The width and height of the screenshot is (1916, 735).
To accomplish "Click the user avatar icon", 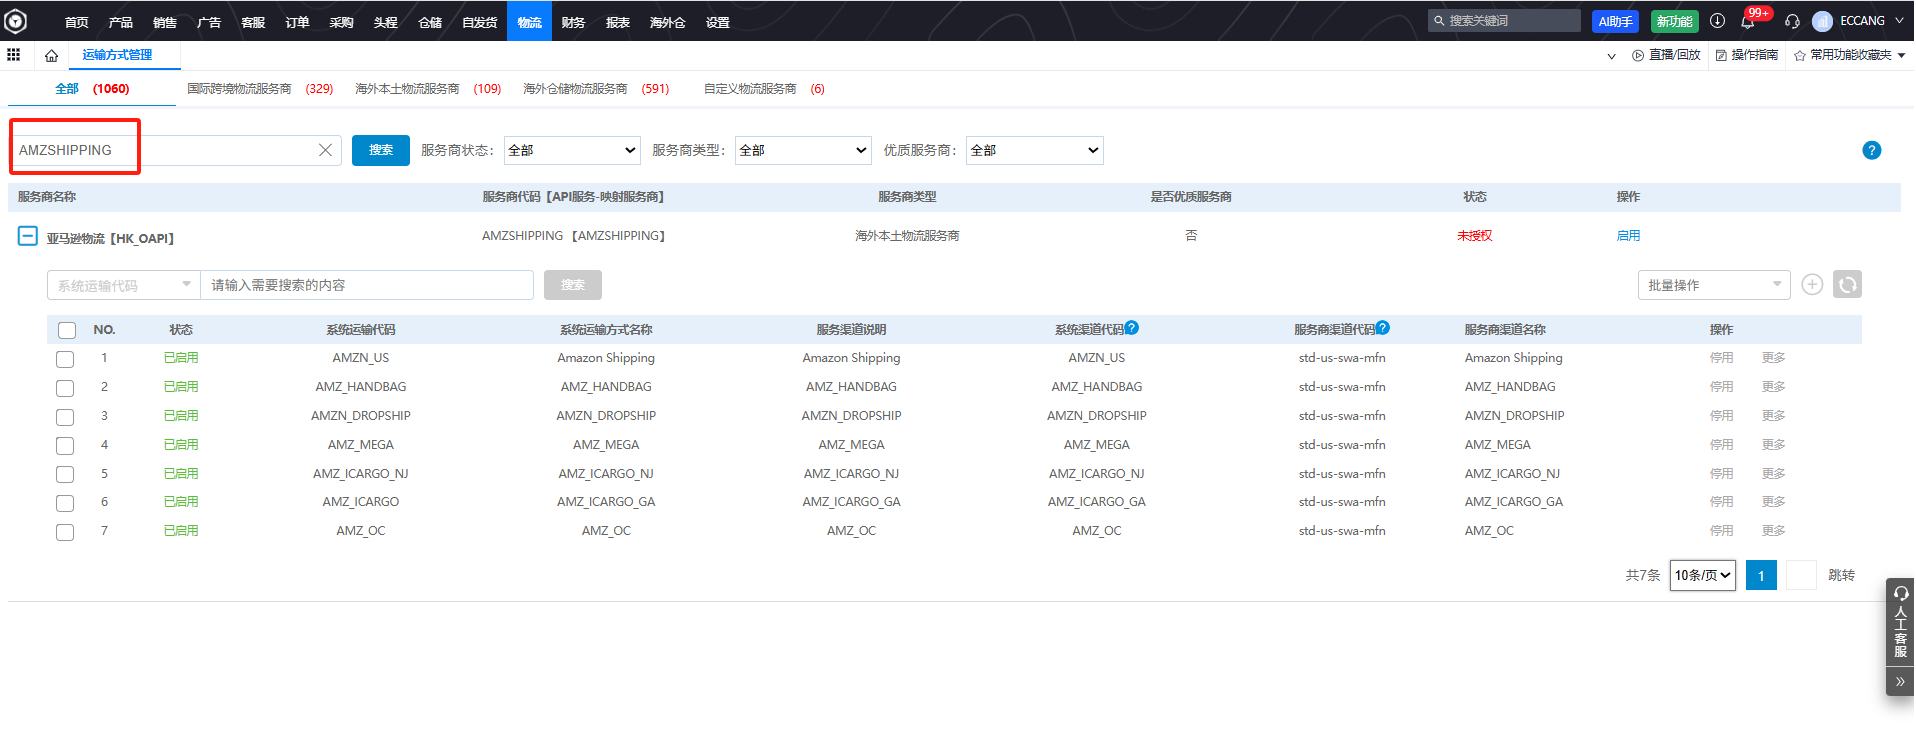I will 1822,21.
